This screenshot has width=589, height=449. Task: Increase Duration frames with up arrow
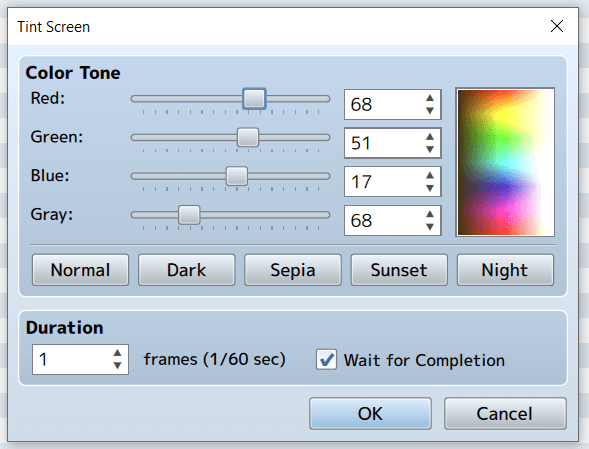point(117,353)
